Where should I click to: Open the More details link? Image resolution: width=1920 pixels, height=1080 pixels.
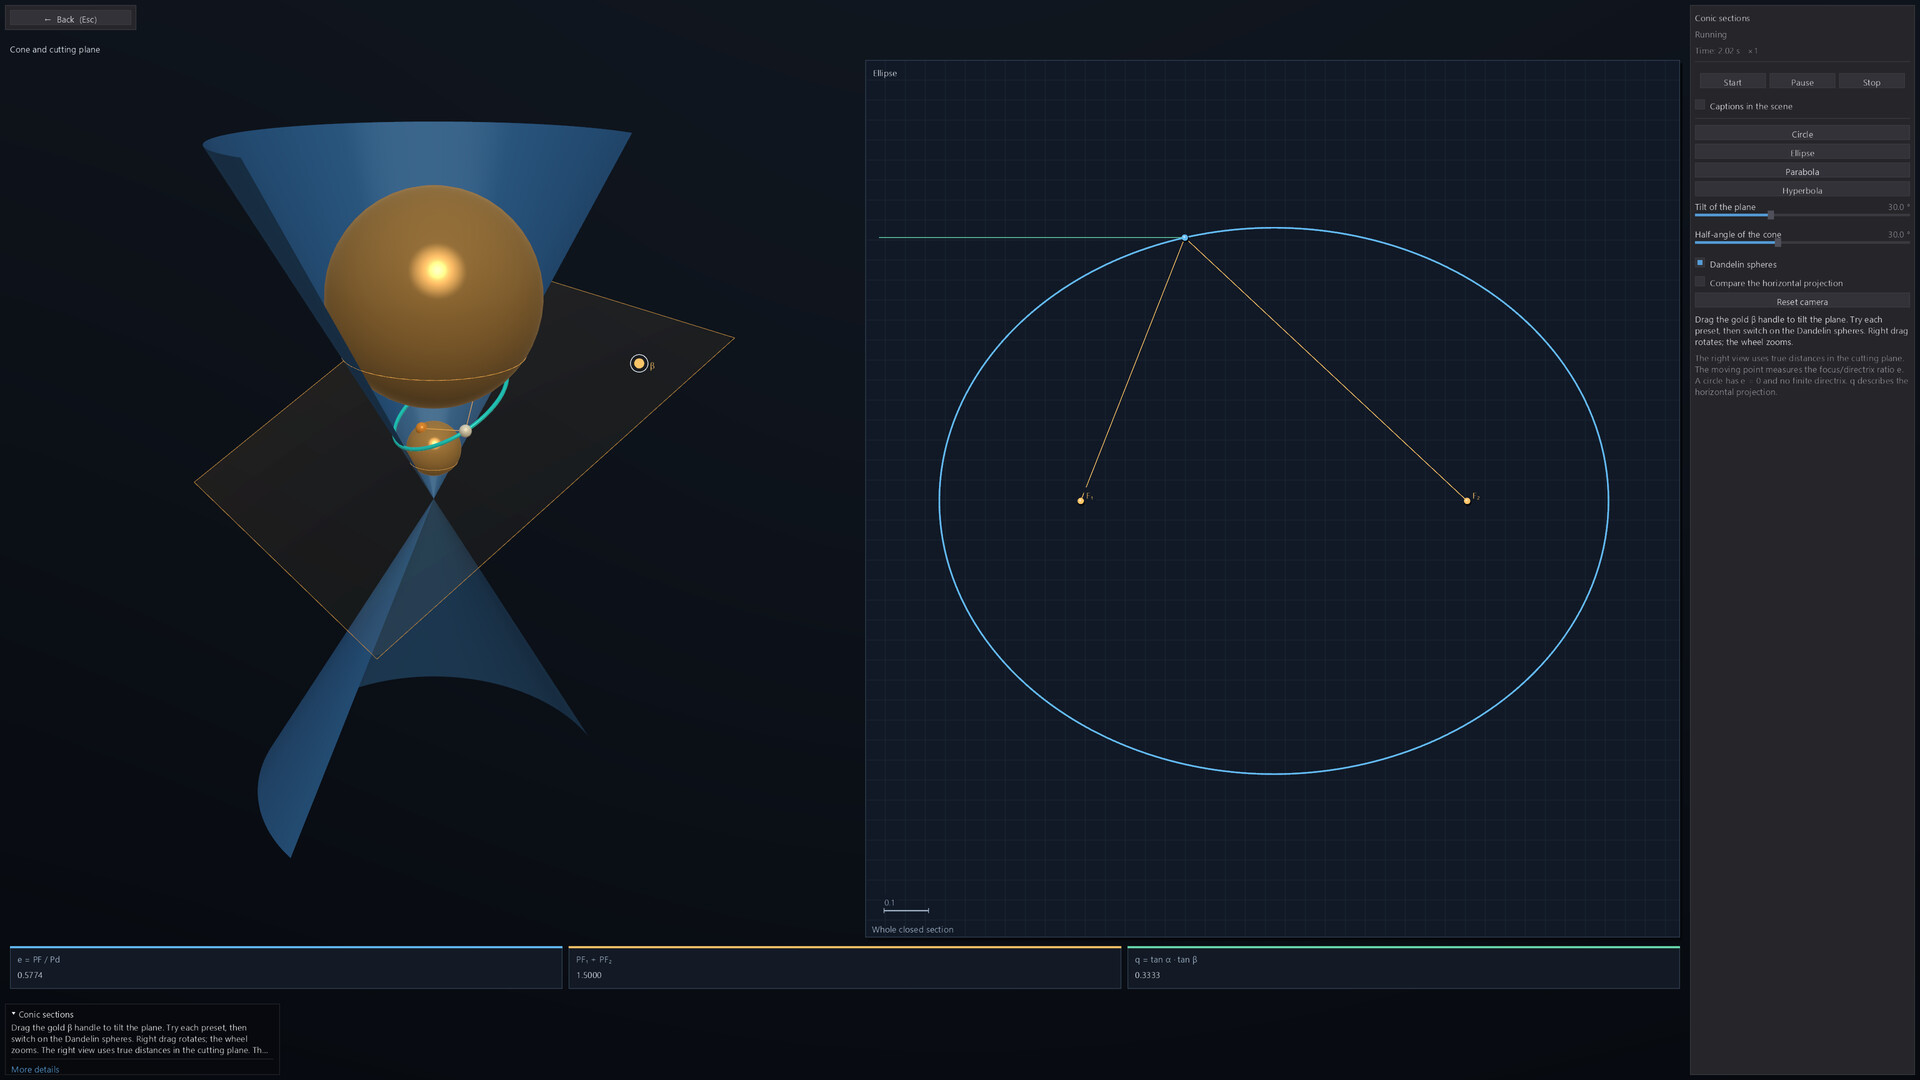point(35,1069)
